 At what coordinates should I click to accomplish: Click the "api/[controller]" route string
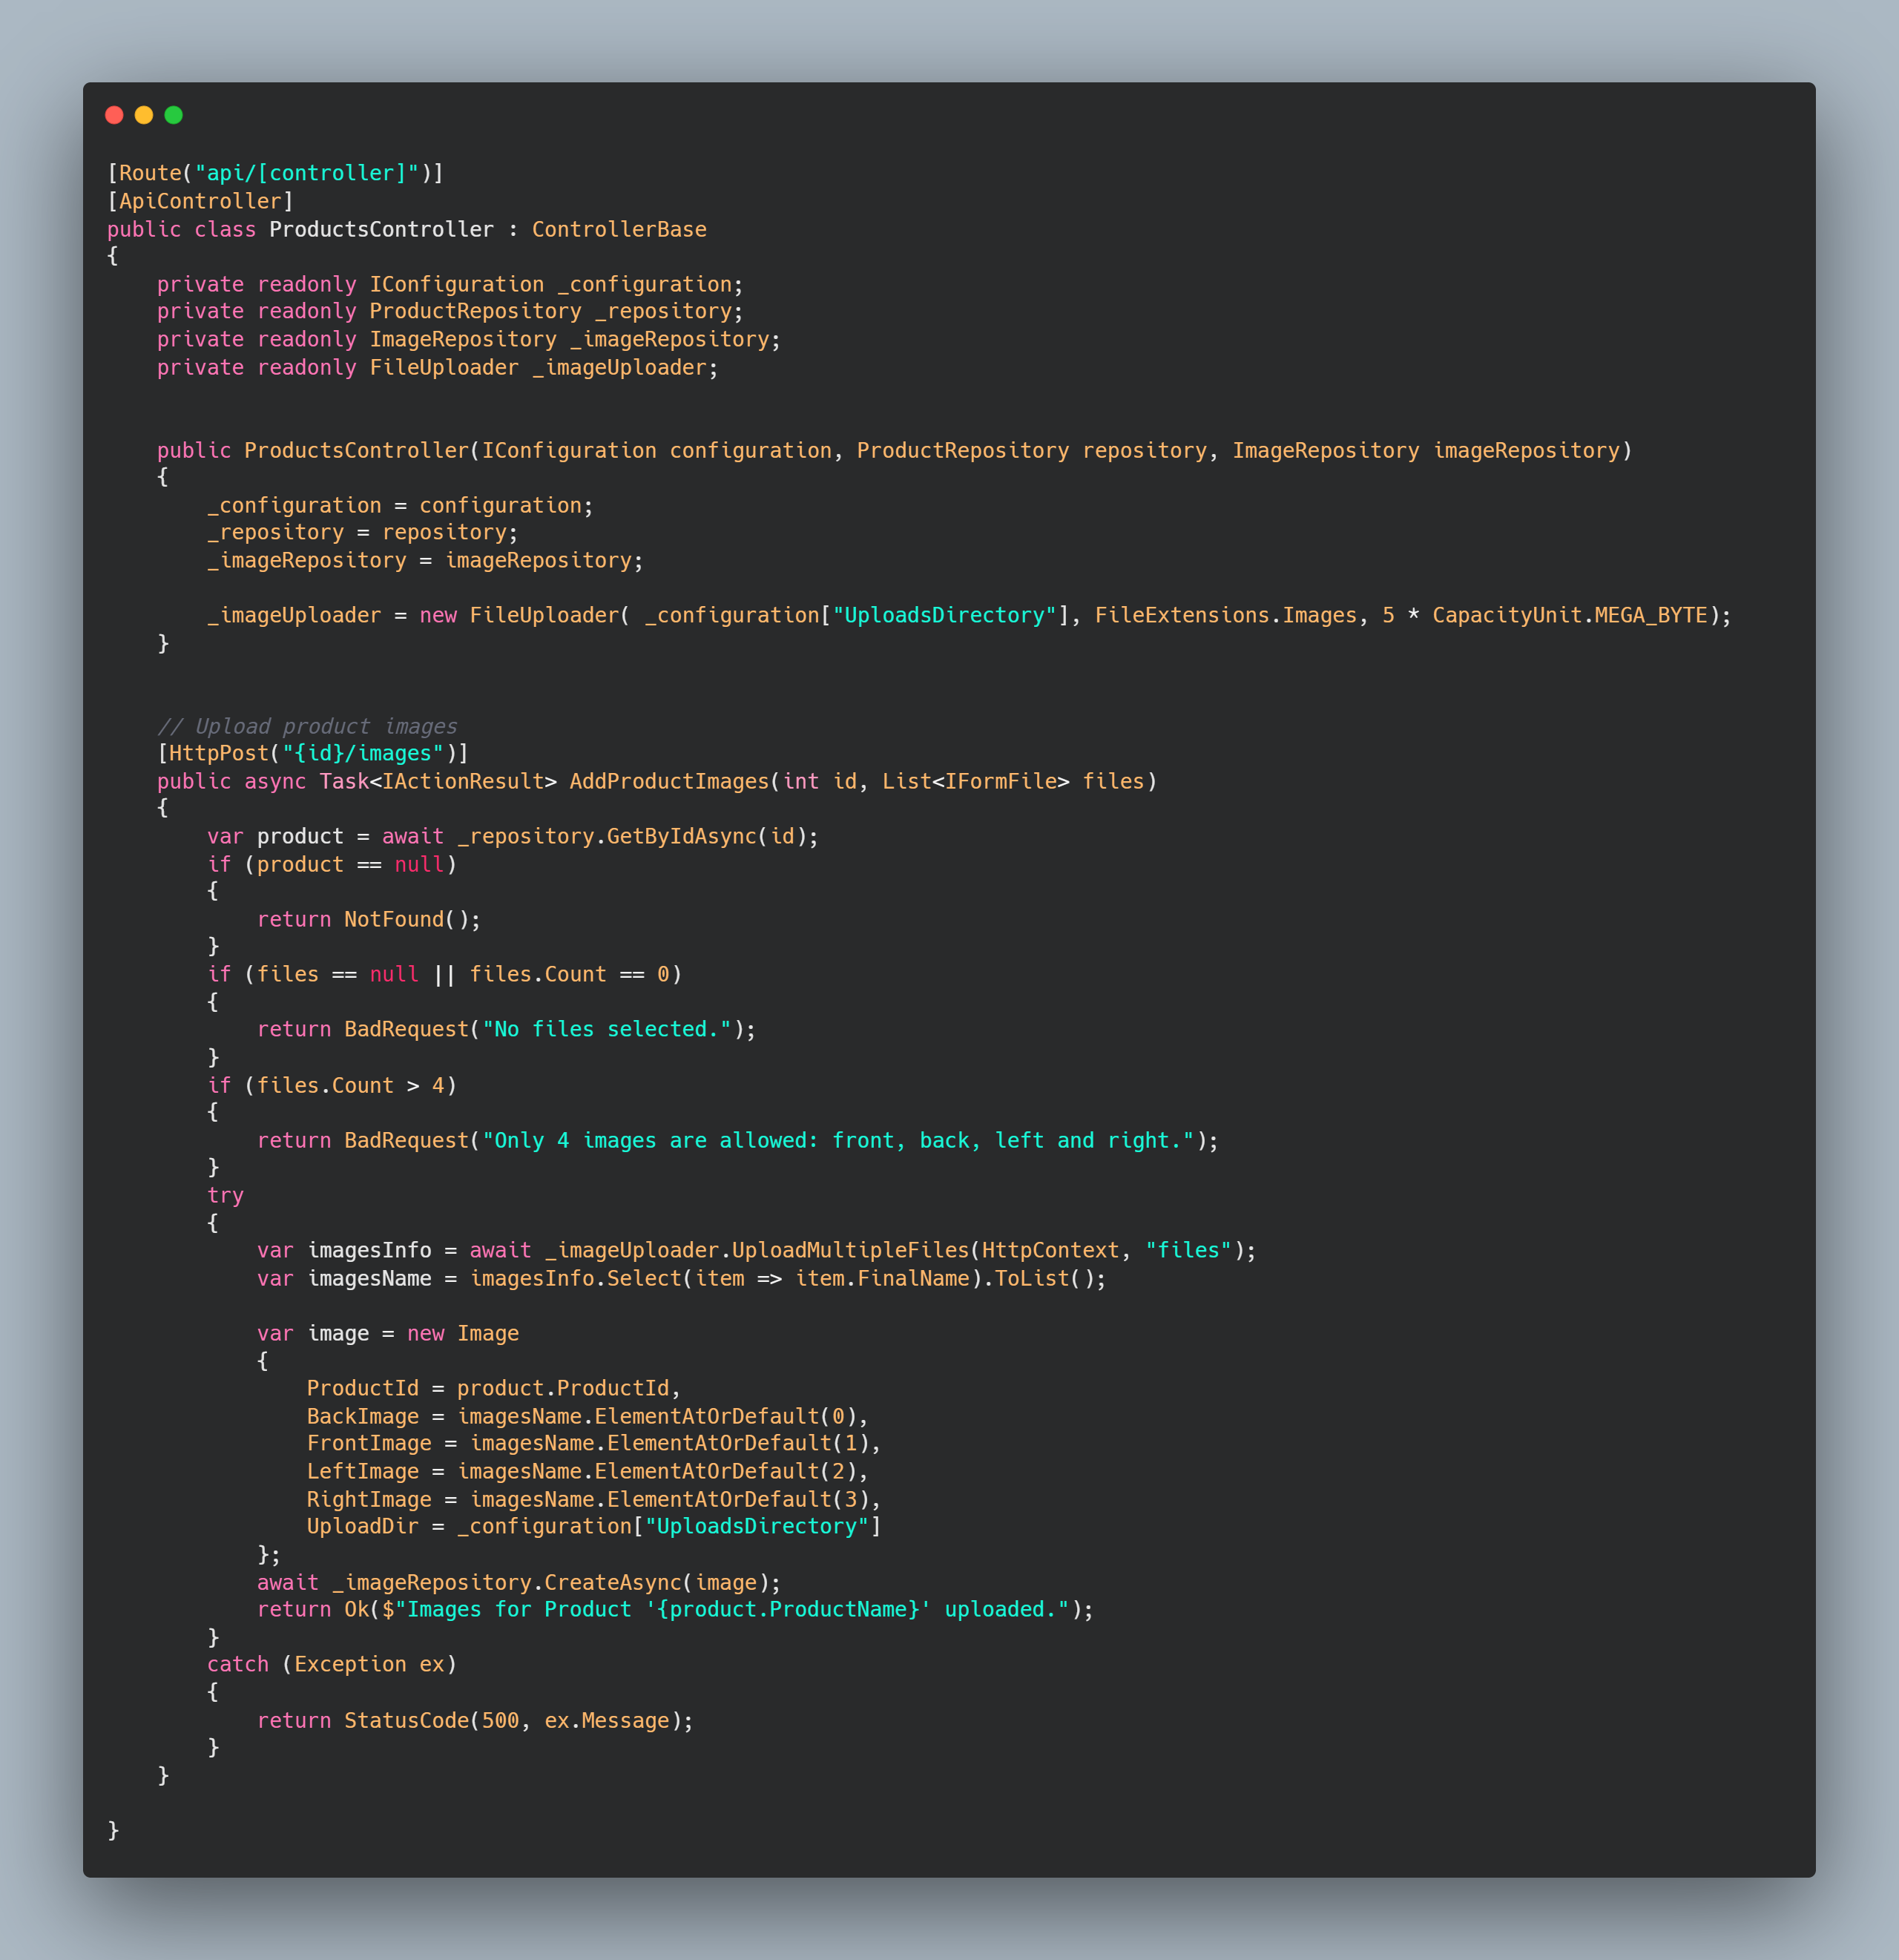coord(307,173)
